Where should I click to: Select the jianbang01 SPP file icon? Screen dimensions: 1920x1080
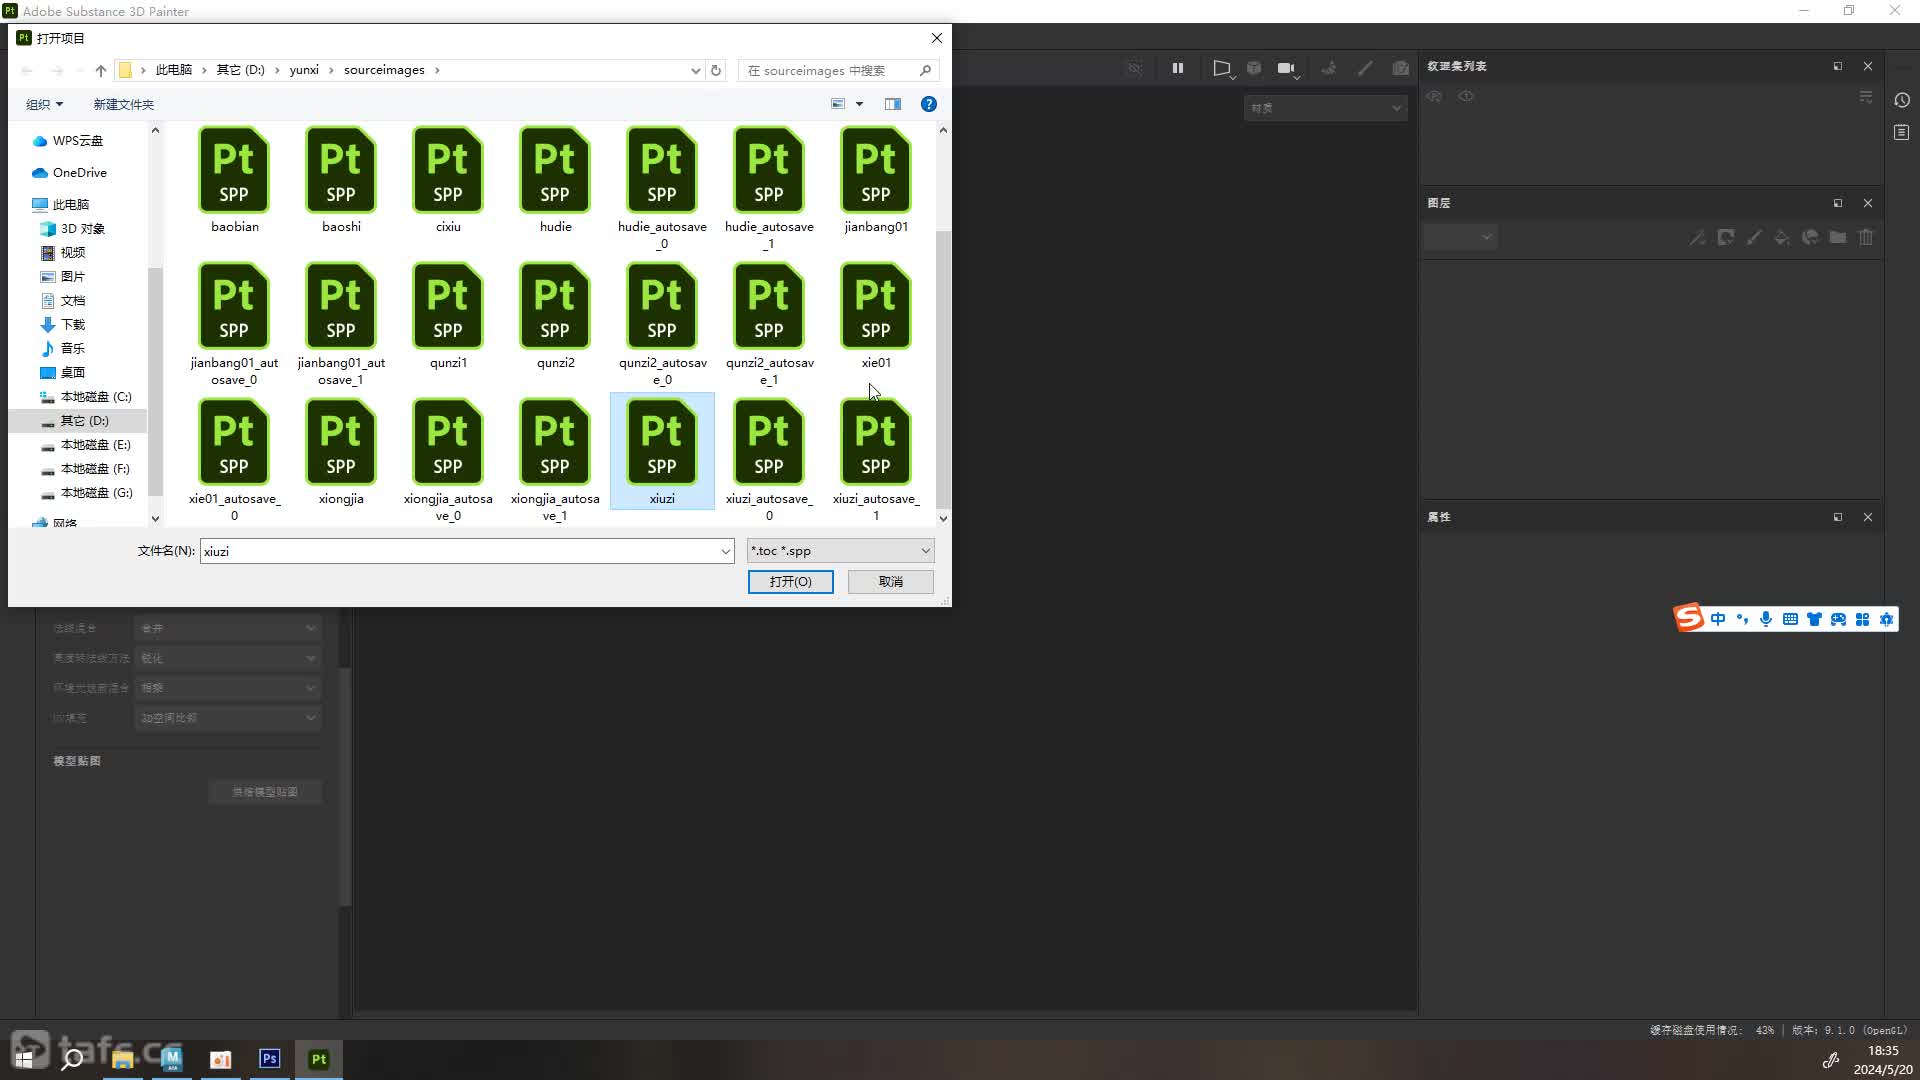click(876, 170)
